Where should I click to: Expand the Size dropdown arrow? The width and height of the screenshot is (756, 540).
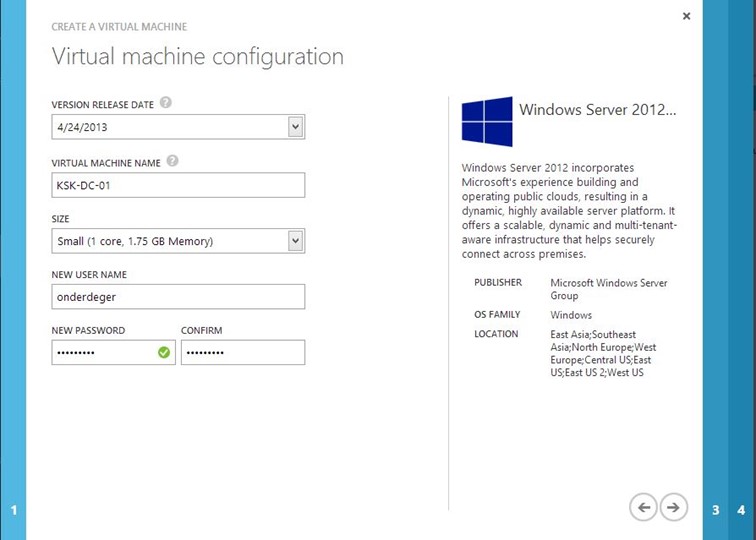click(x=296, y=241)
